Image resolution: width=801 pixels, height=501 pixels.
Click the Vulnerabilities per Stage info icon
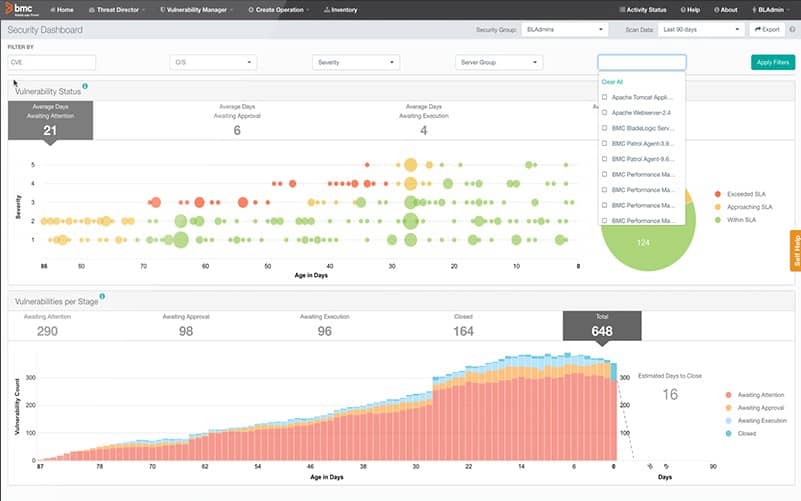point(102,296)
